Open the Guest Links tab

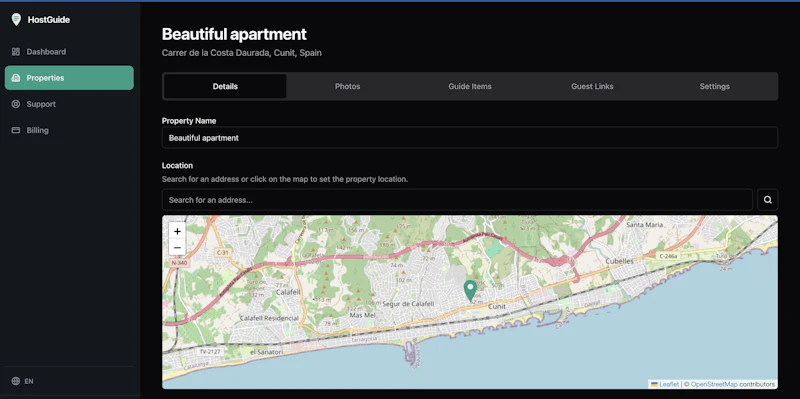[x=592, y=86]
